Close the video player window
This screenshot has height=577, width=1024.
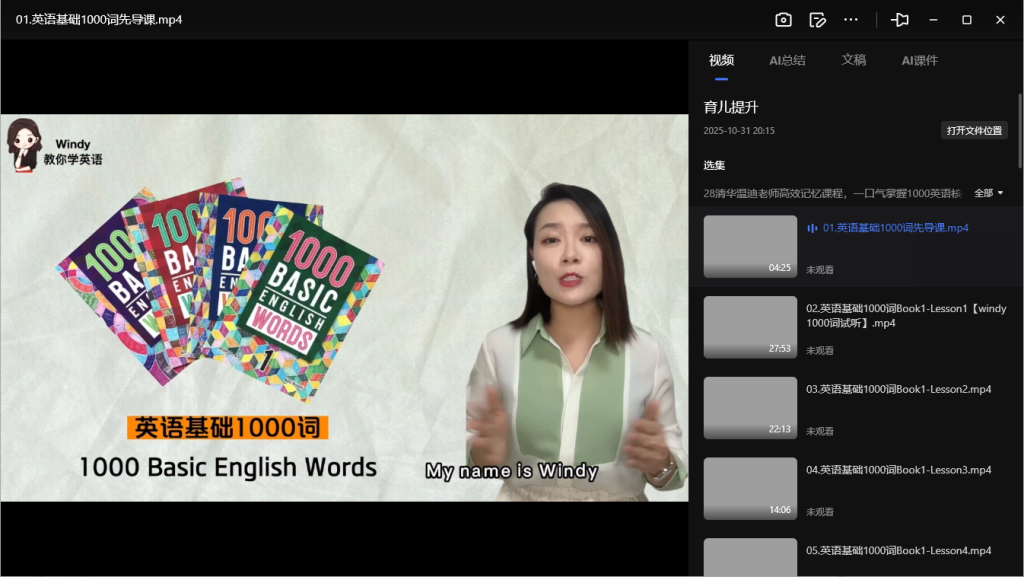1000,20
